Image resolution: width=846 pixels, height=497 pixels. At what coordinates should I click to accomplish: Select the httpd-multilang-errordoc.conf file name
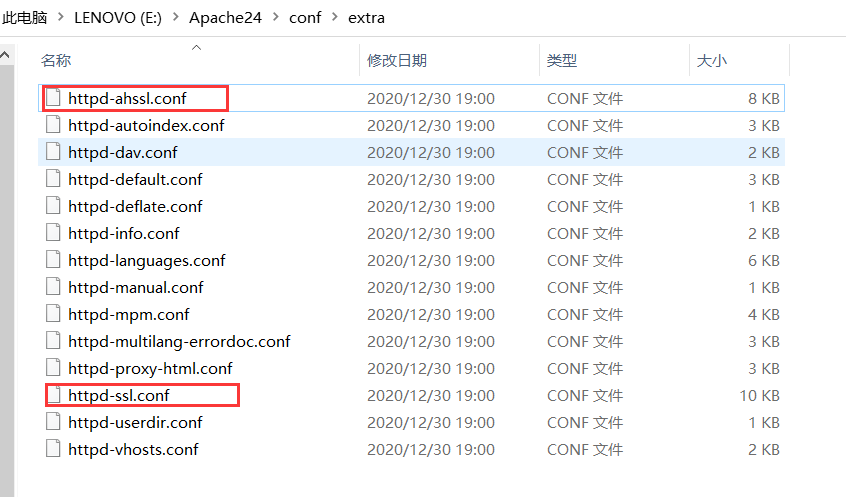pyautogui.click(x=180, y=341)
